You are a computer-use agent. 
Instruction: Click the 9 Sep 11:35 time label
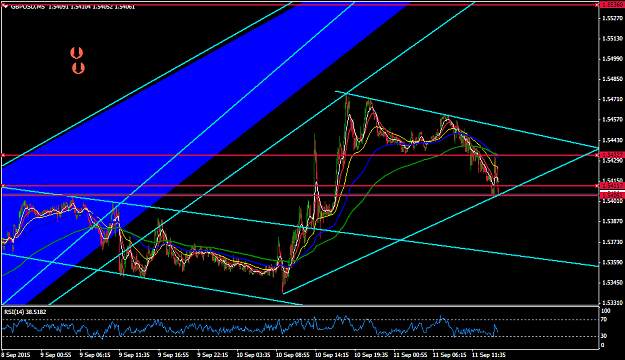[134, 354]
